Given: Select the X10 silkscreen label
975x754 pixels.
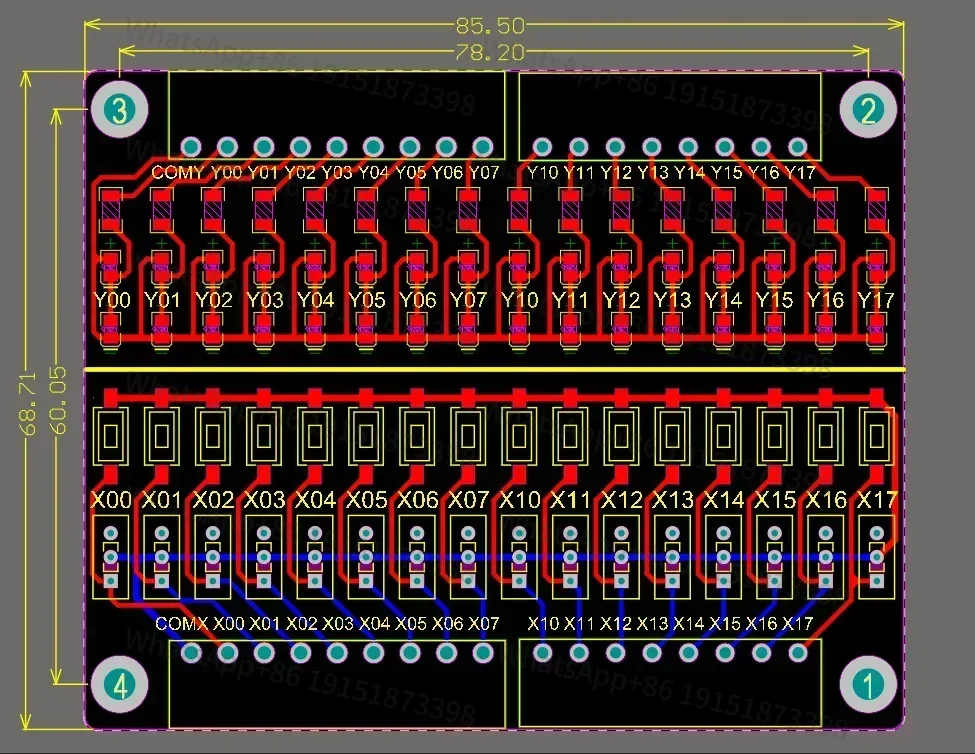Looking at the screenshot, I should (519, 500).
